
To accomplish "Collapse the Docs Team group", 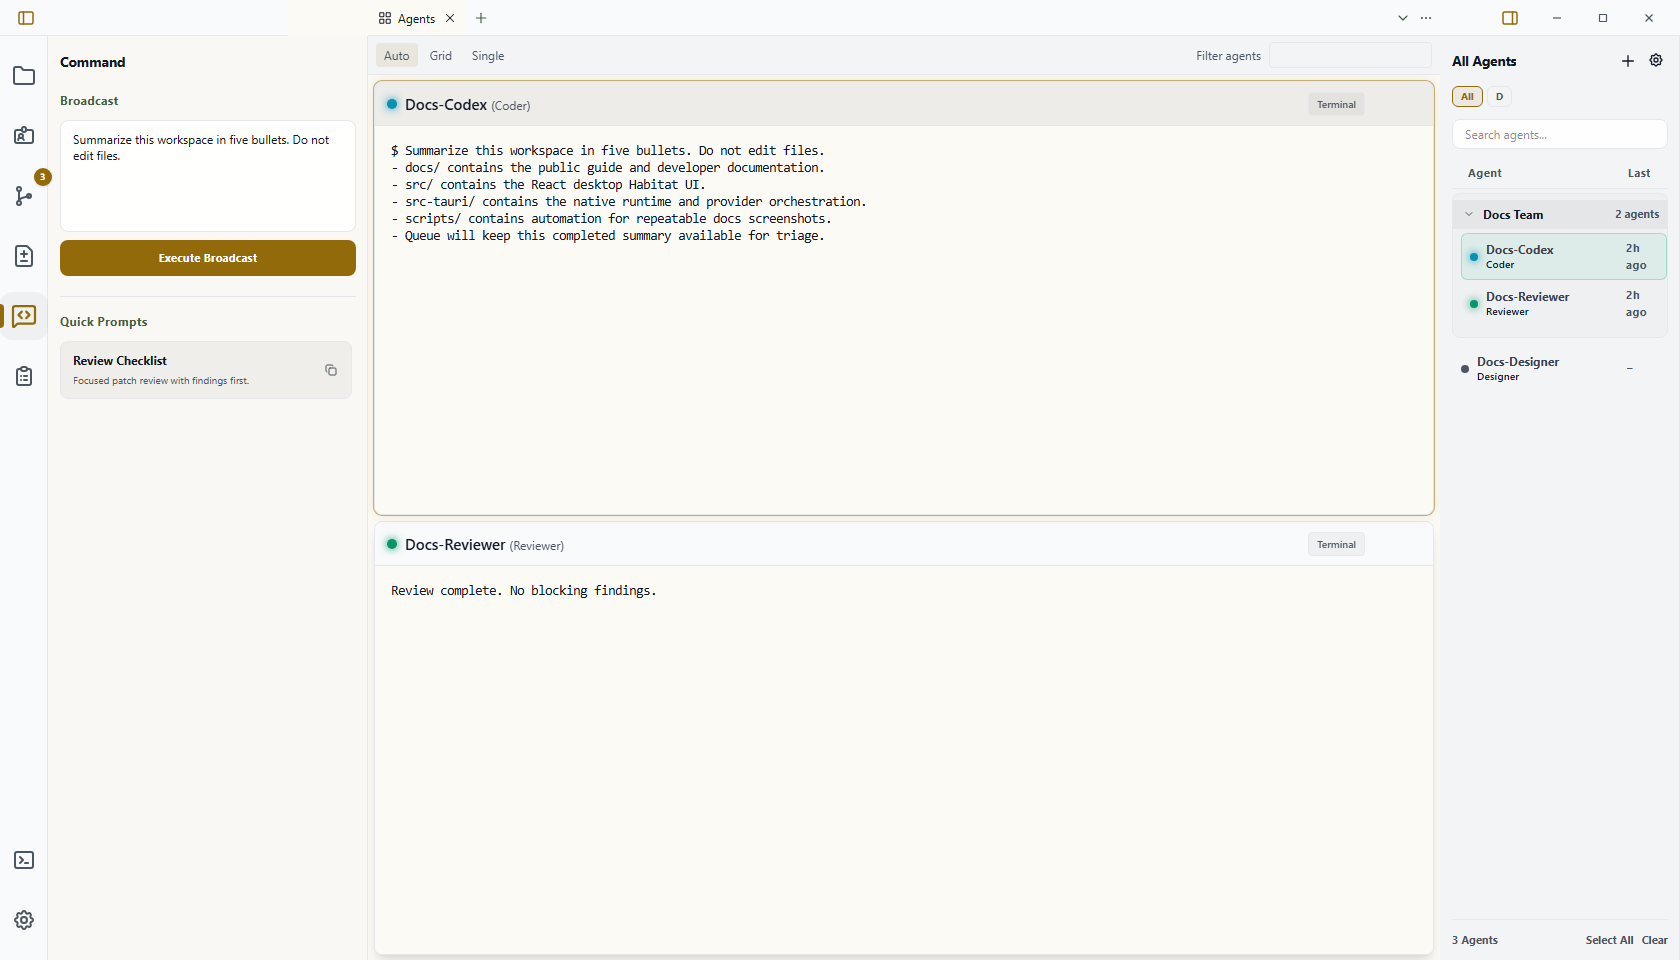I will pyautogui.click(x=1469, y=214).
